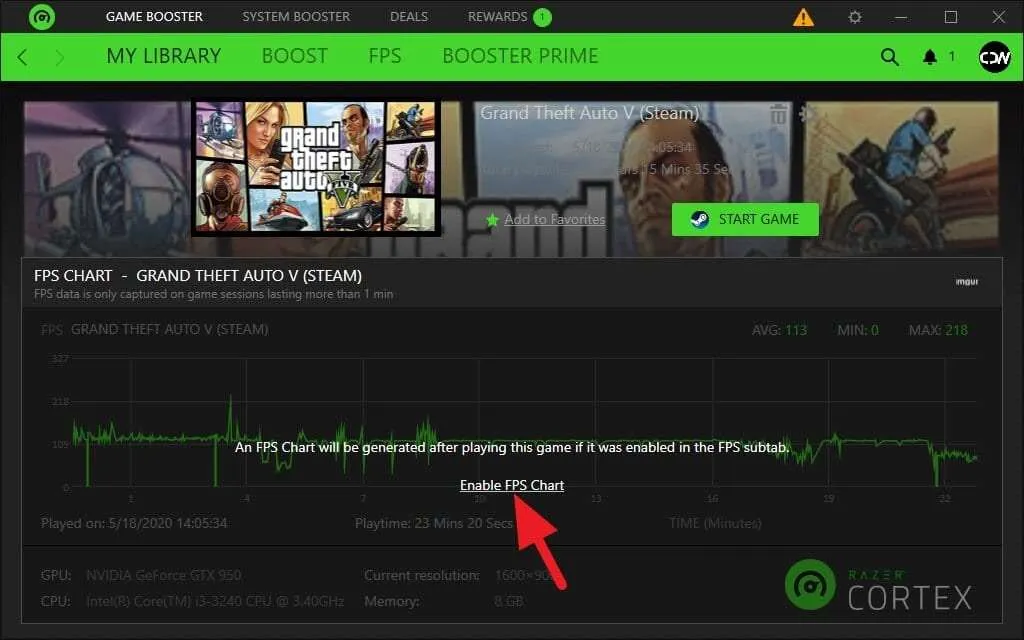Select the helicopter game thumbnail
Viewport: 1024px width, 640px height.
(108, 178)
